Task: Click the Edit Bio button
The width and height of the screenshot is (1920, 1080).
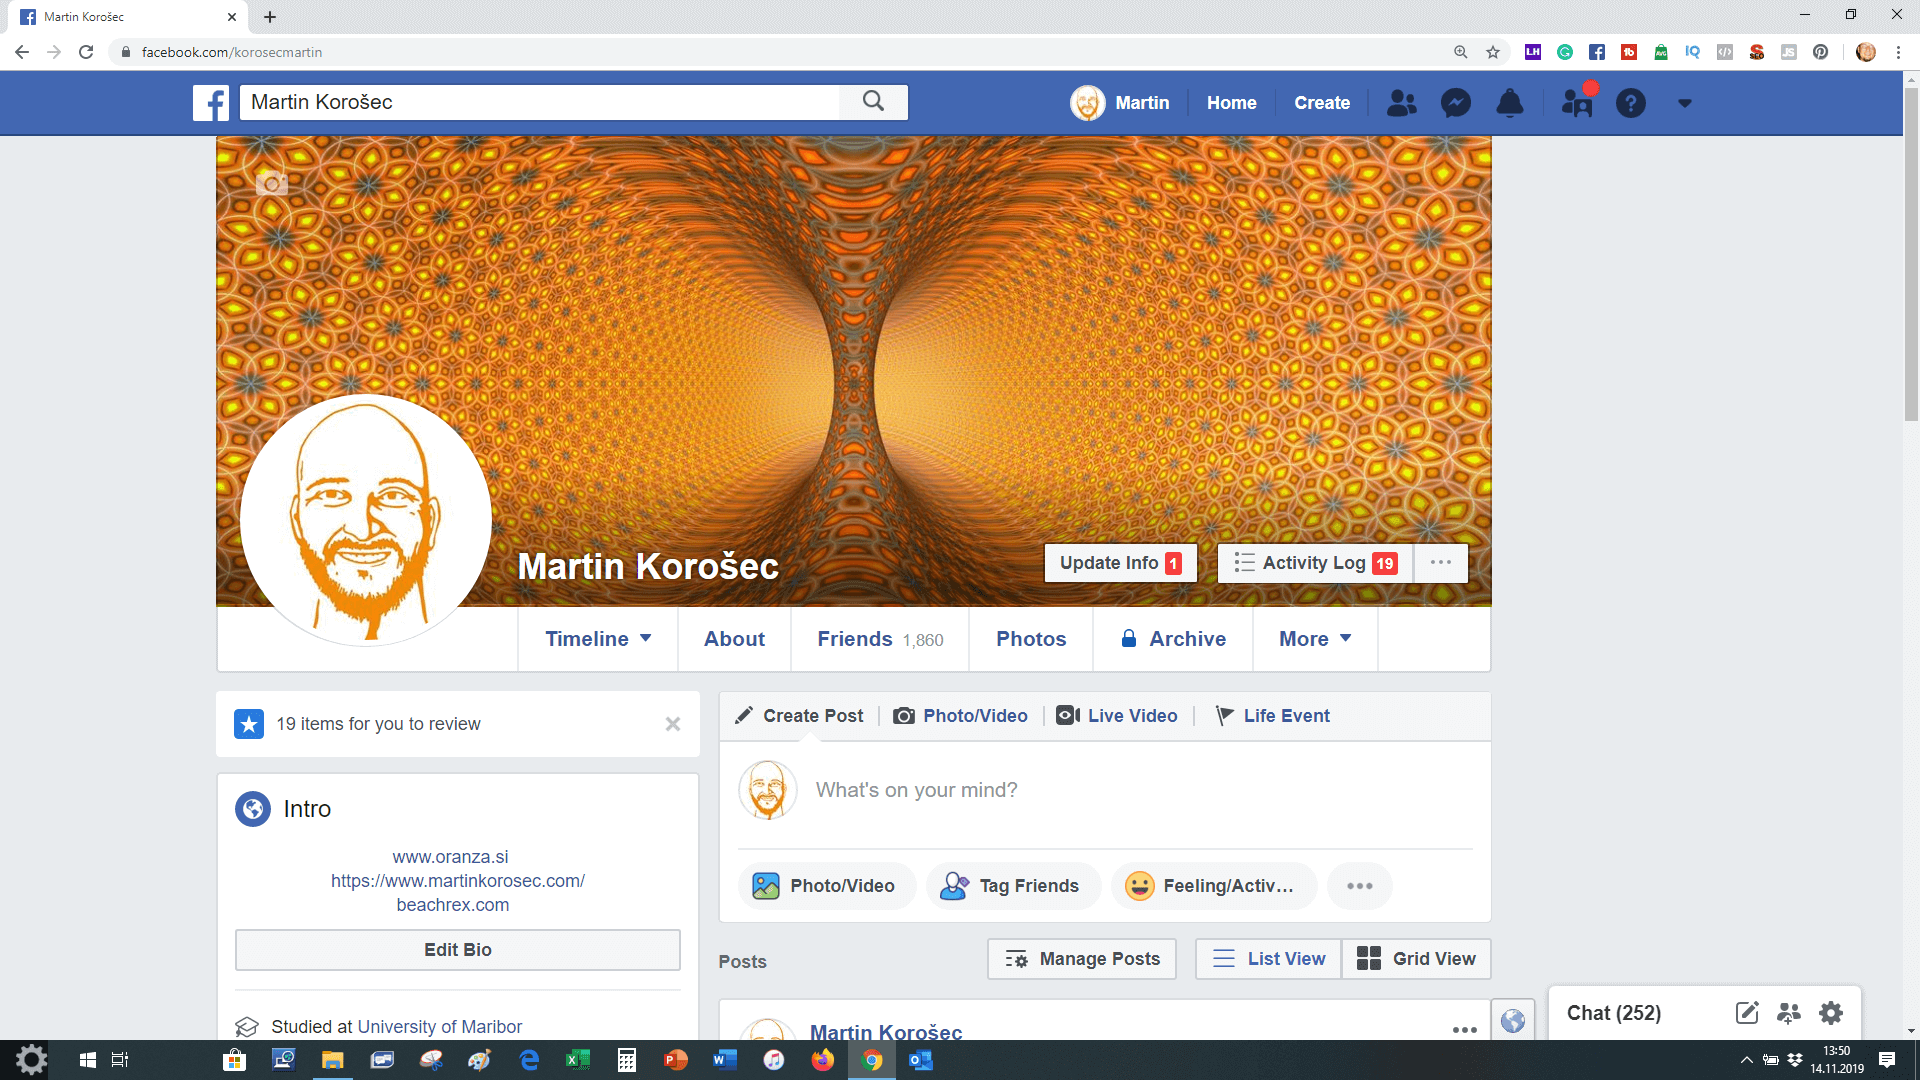Action: (457, 950)
